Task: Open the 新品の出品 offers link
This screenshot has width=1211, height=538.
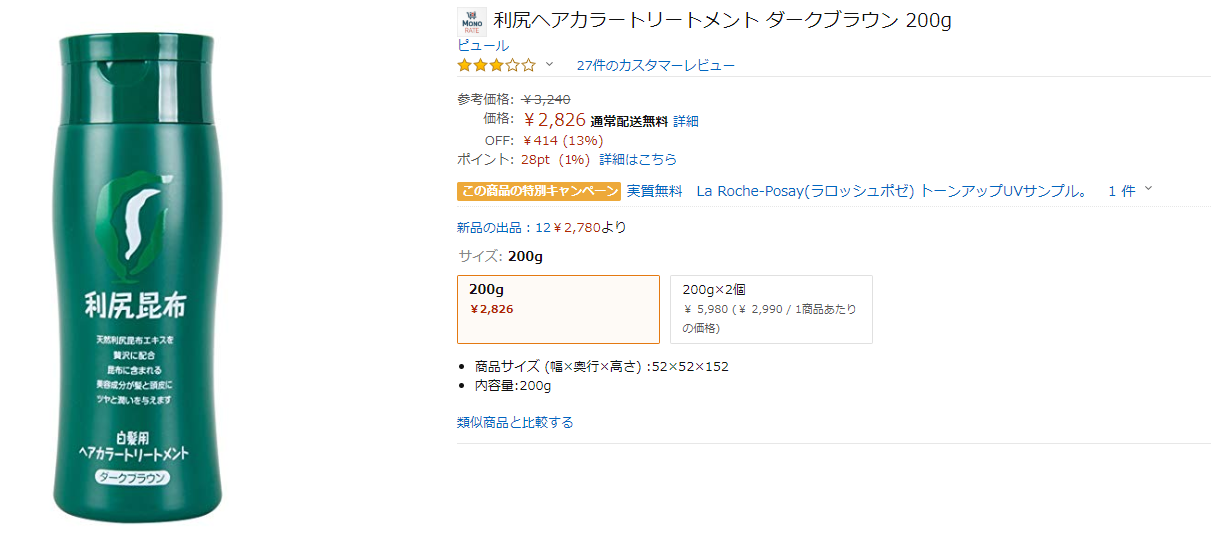Action: 495,227
